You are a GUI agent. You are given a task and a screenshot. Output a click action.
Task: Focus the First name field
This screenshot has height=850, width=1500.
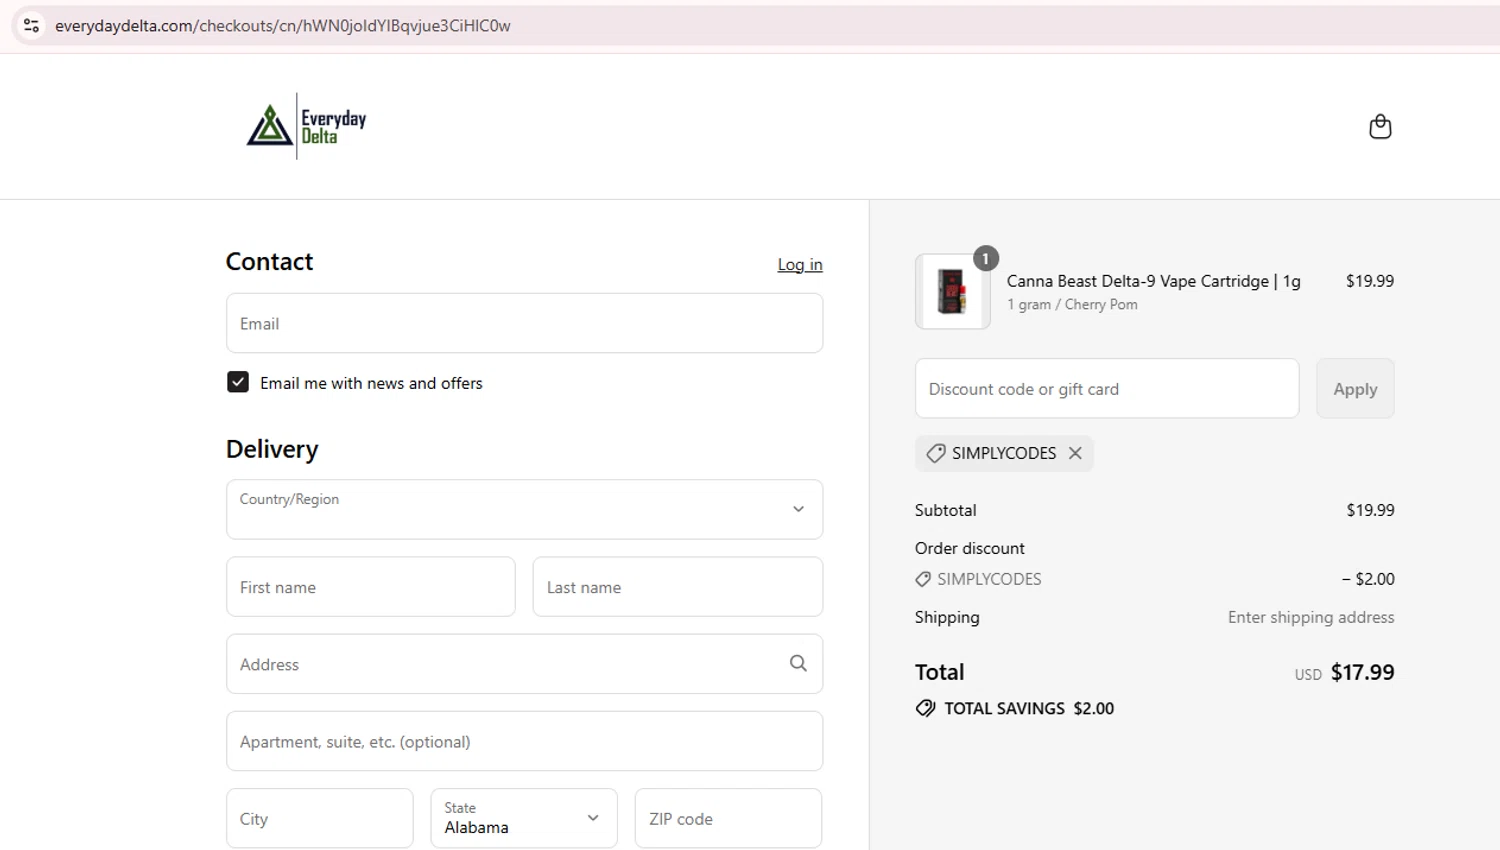point(371,587)
